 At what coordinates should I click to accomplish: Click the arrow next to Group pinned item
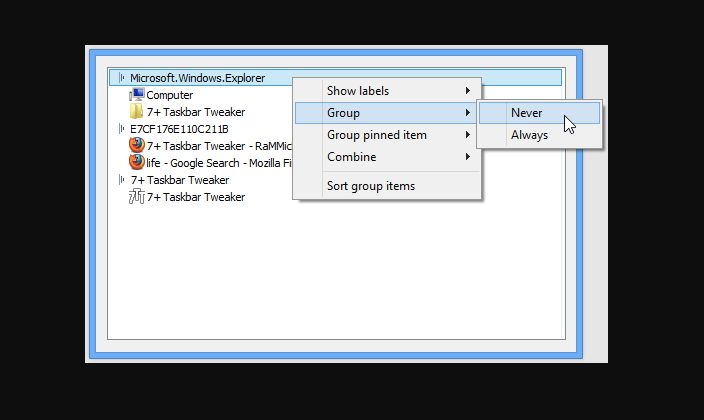468,135
